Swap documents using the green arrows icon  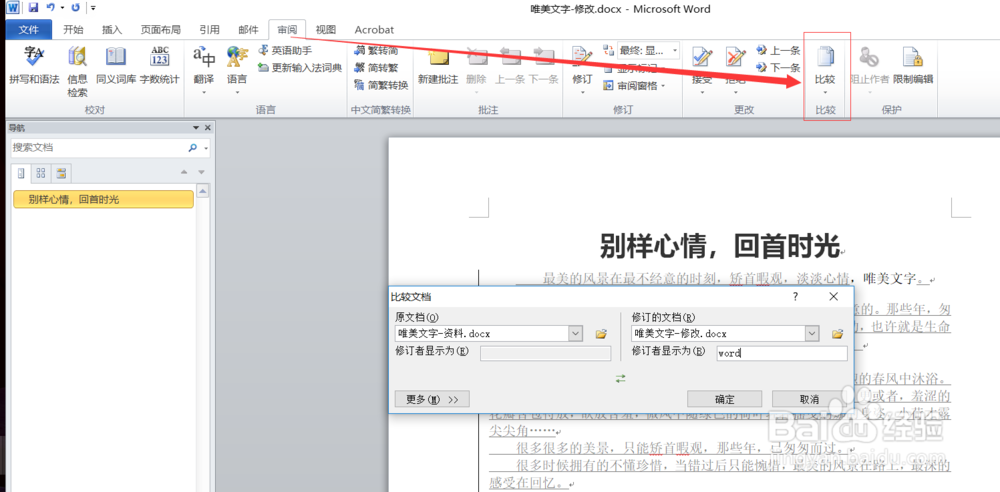(x=621, y=378)
